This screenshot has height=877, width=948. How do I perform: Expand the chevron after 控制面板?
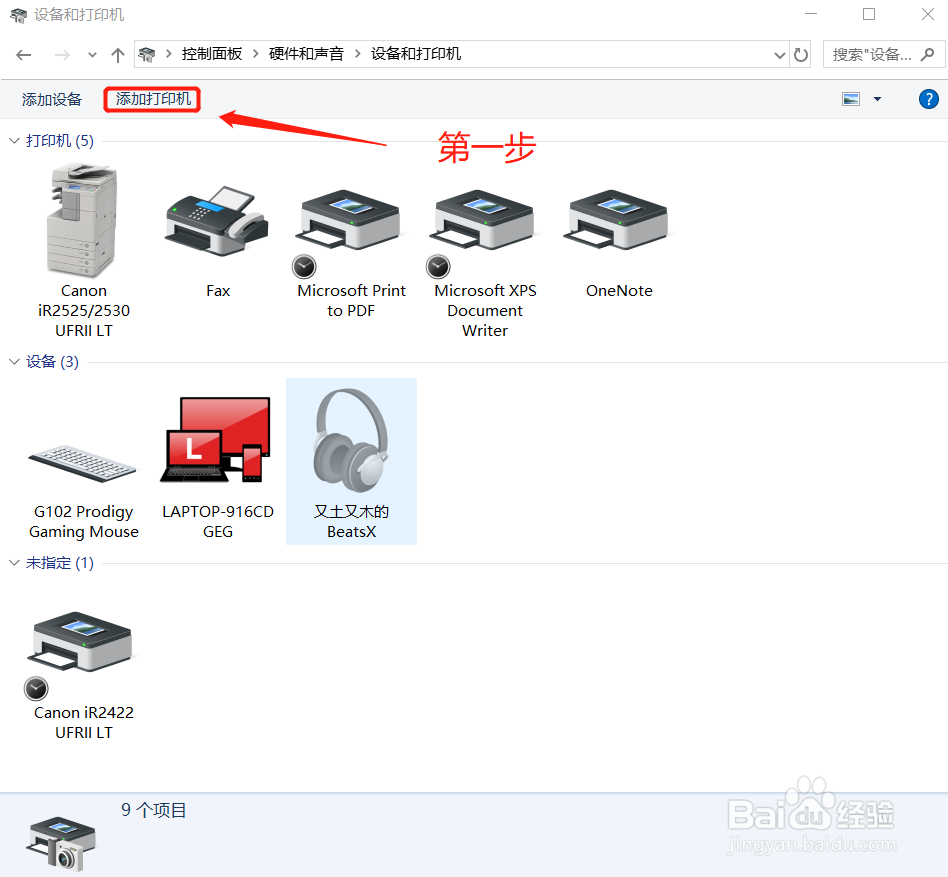[x=256, y=54]
